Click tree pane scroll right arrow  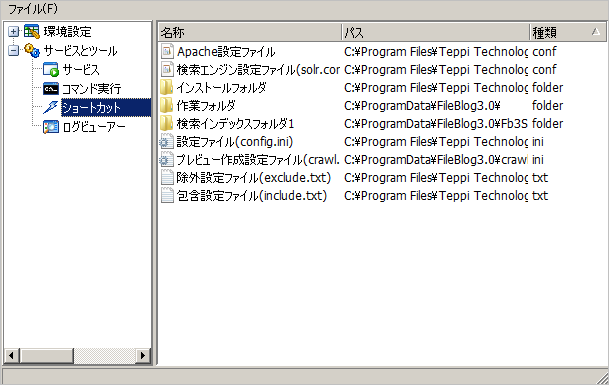coord(143,355)
